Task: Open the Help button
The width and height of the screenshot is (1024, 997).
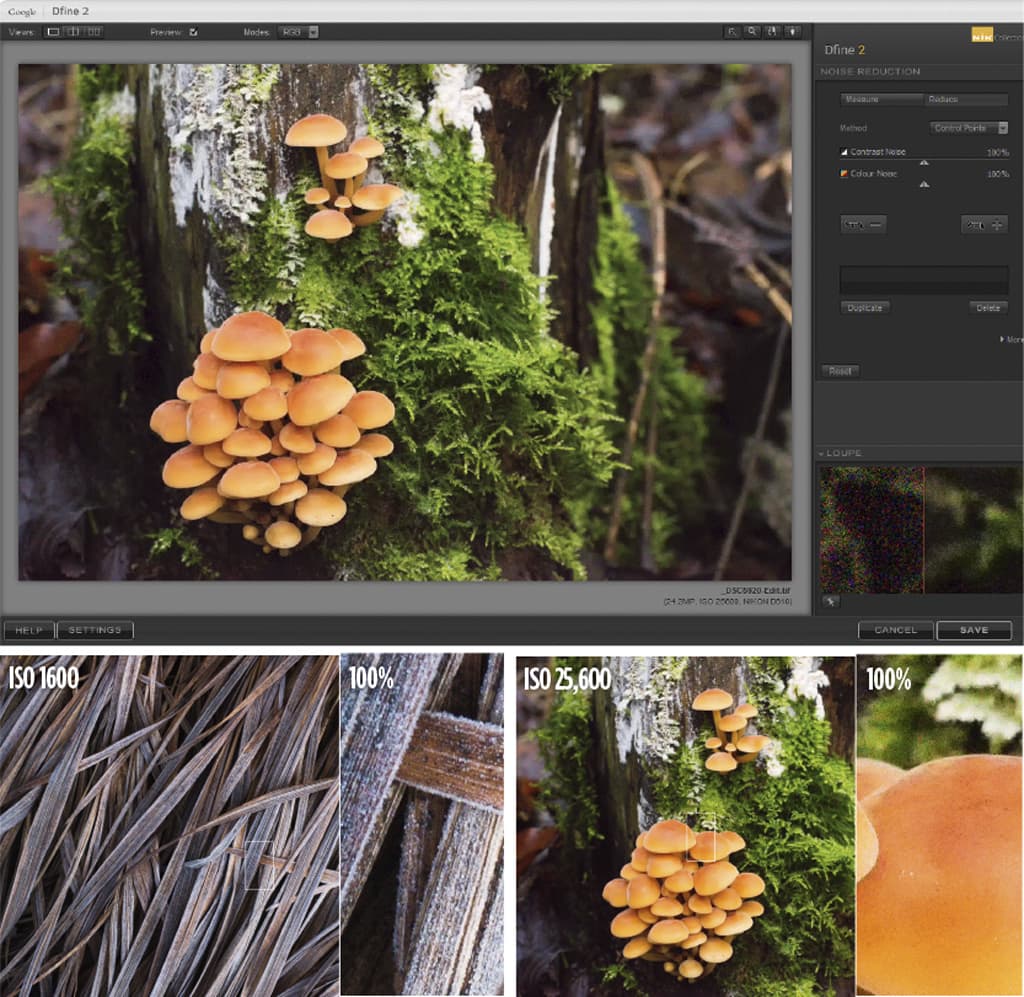Action: click(29, 630)
